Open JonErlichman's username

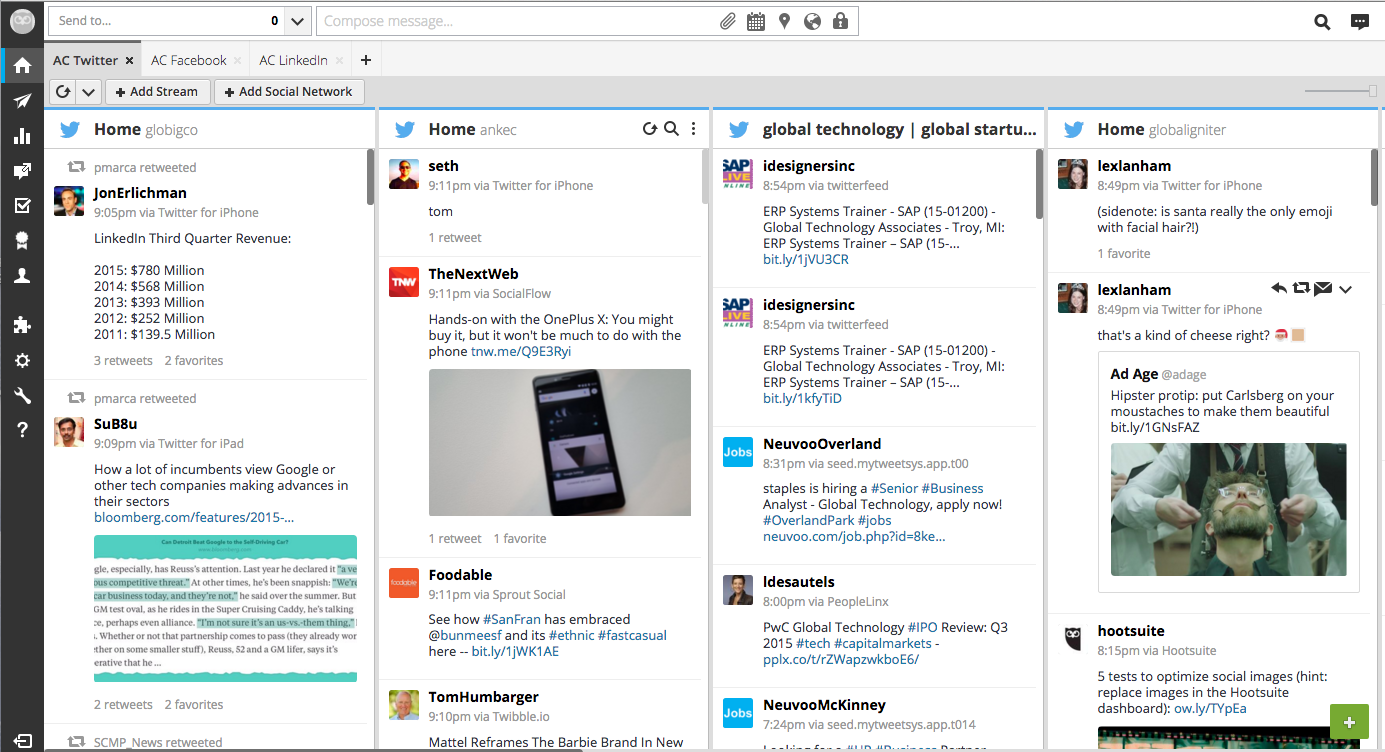140,193
